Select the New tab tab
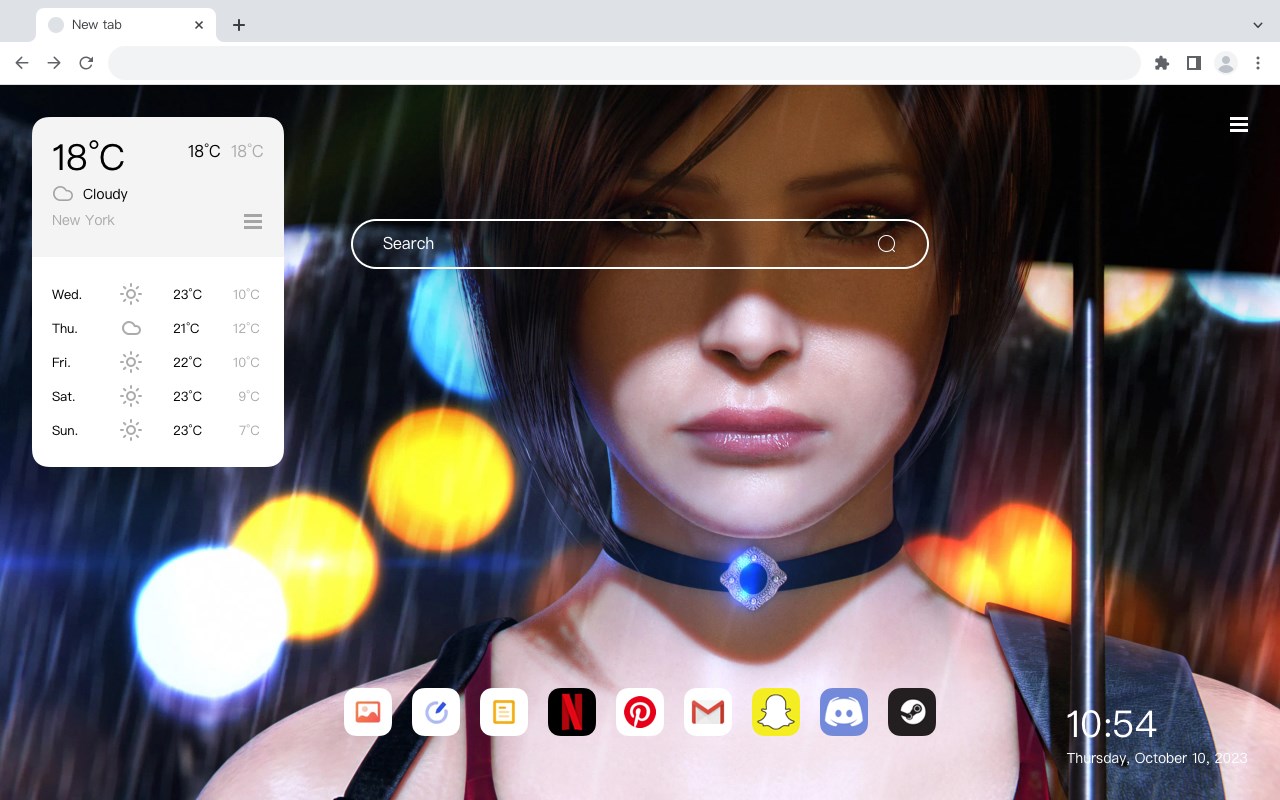The height and width of the screenshot is (800, 1280). (126, 25)
